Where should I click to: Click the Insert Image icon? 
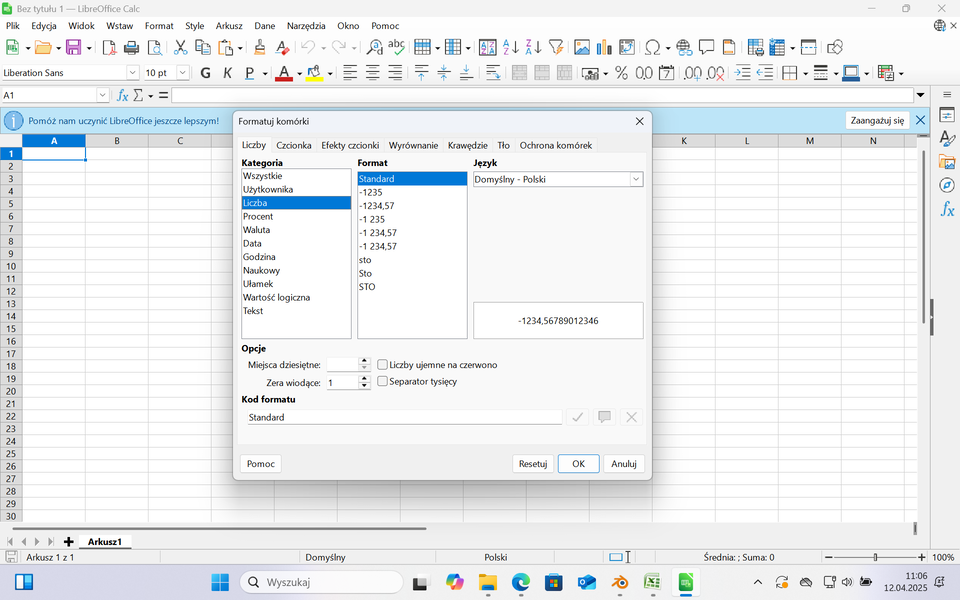tap(581, 47)
